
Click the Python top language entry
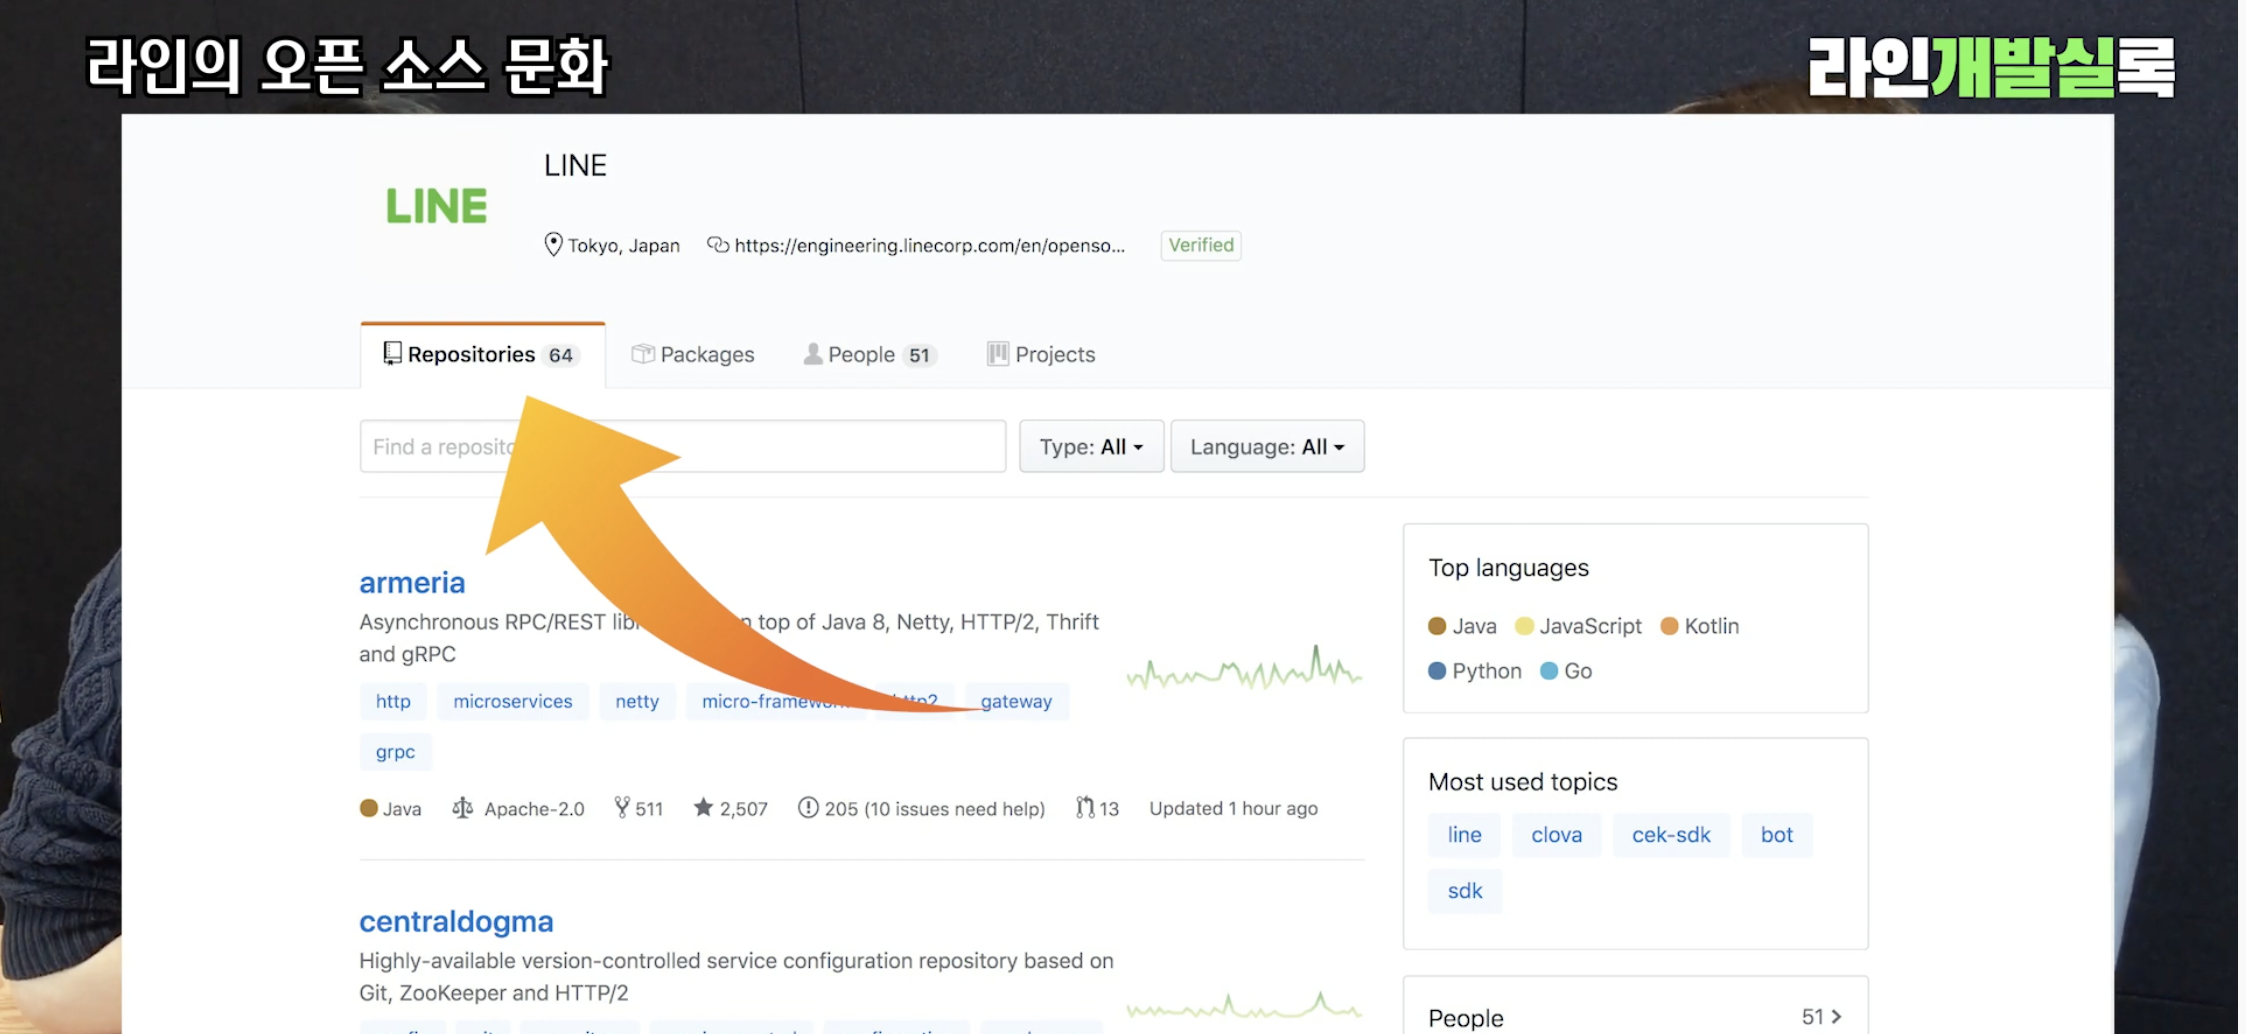(x=1475, y=671)
